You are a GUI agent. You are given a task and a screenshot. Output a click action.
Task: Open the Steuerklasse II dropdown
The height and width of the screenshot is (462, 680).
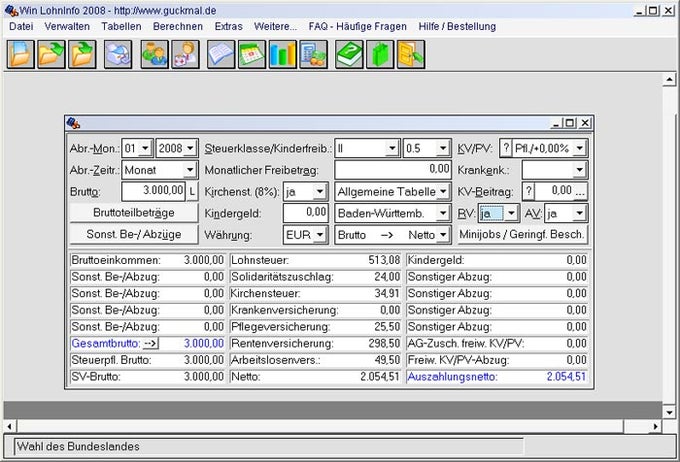click(392, 148)
